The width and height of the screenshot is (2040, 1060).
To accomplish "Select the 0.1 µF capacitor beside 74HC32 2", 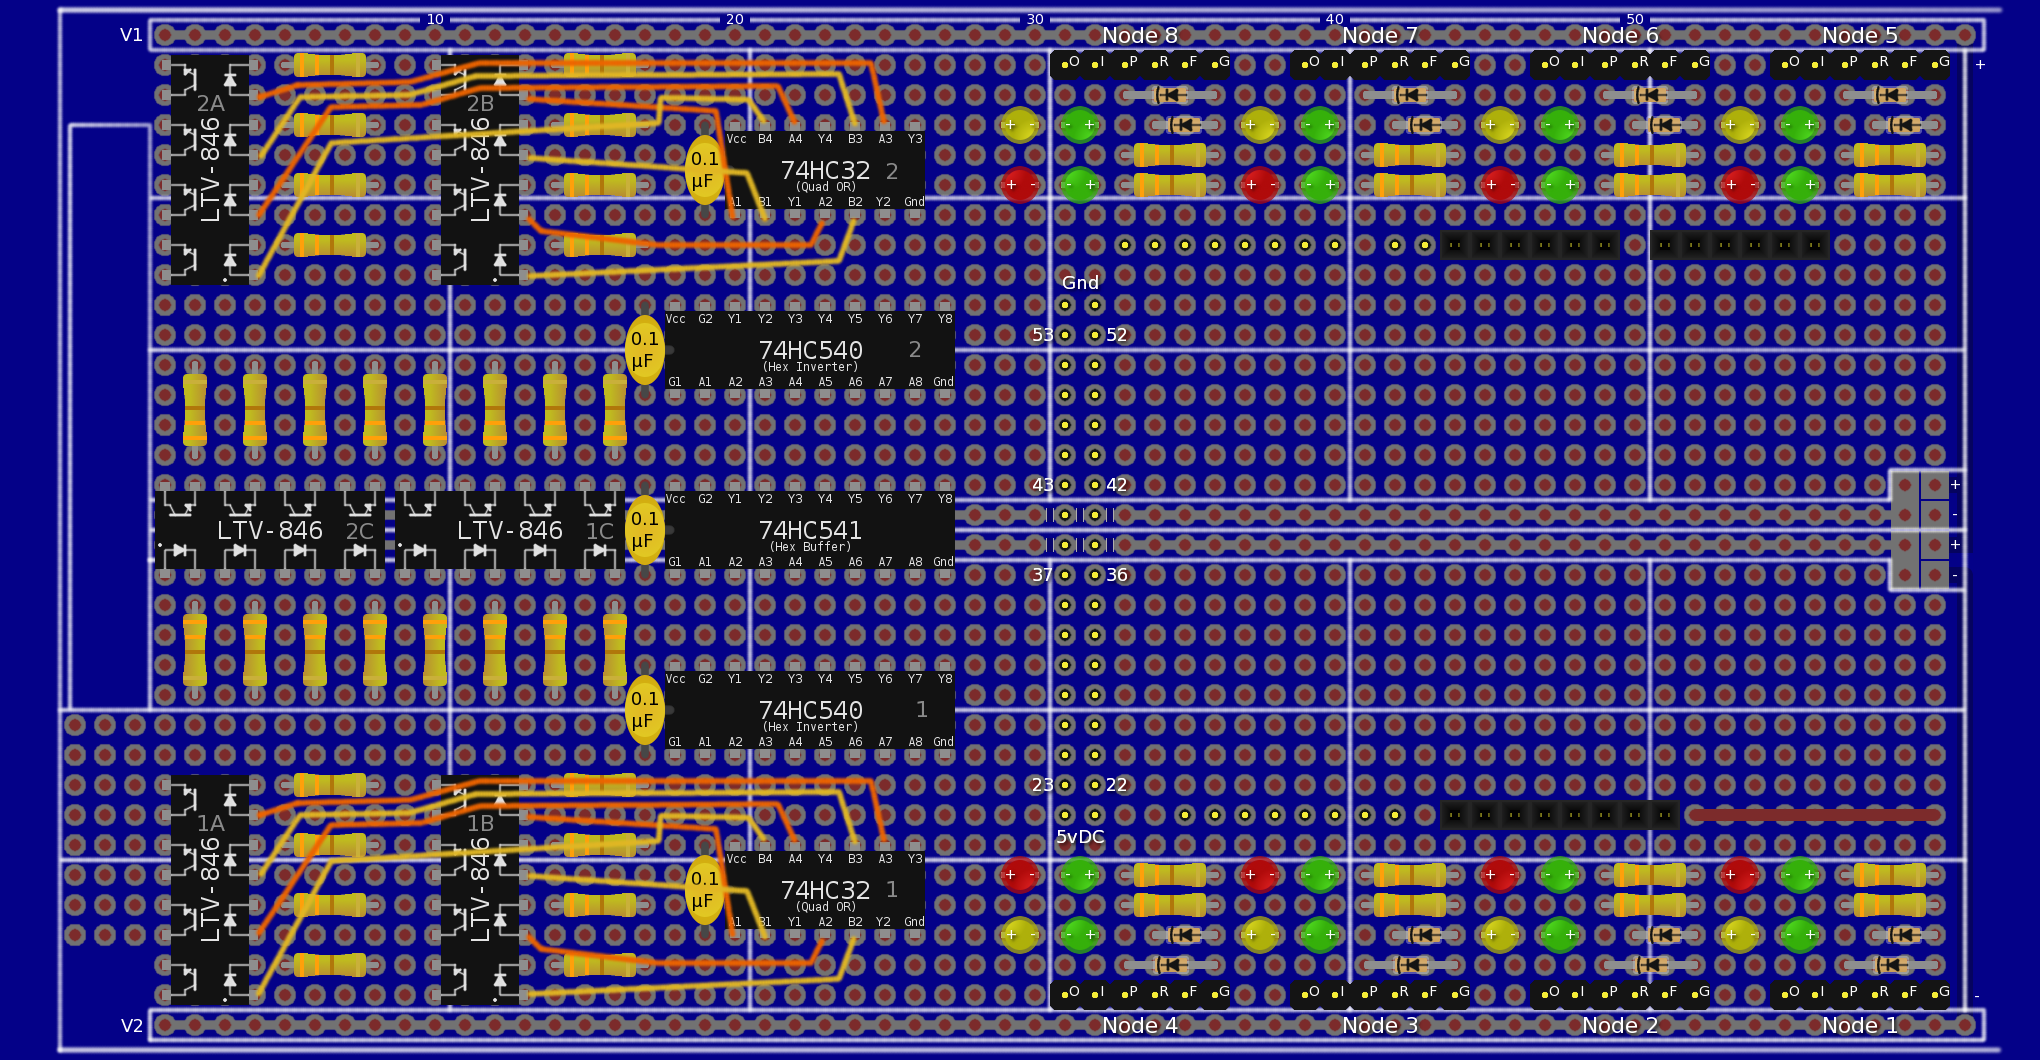I will 704,170.
